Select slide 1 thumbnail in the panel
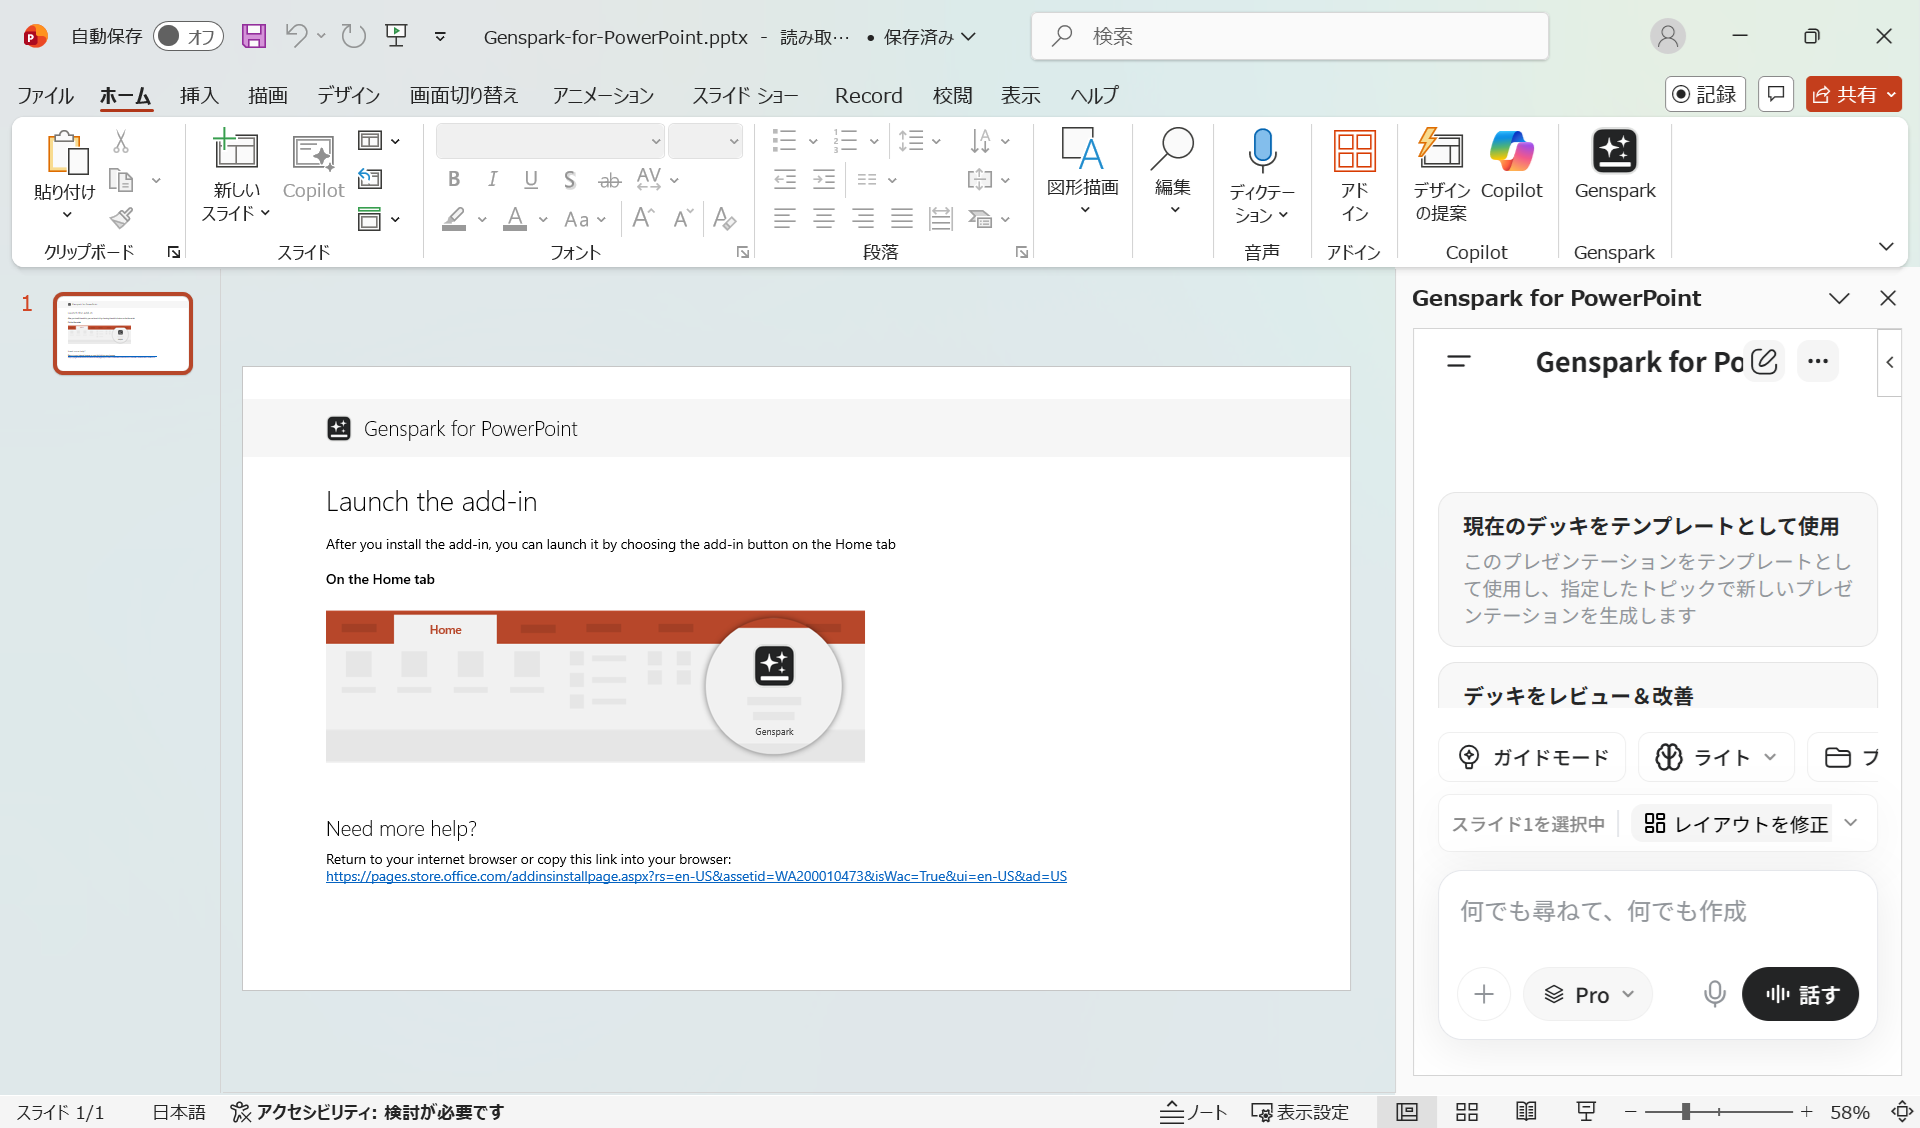The height and width of the screenshot is (1128, 1920). point(122,333)
